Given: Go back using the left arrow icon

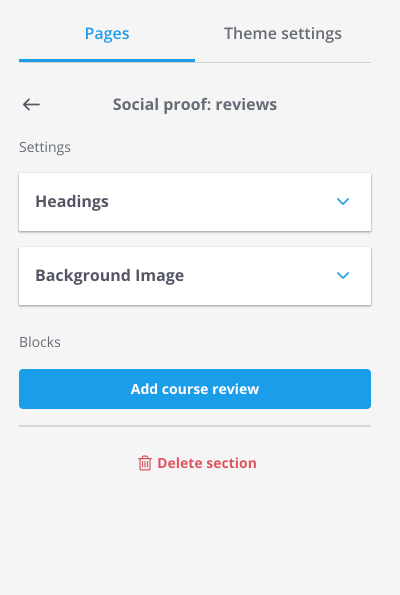Looking at the screenshot, I should (x=31, y=104).
